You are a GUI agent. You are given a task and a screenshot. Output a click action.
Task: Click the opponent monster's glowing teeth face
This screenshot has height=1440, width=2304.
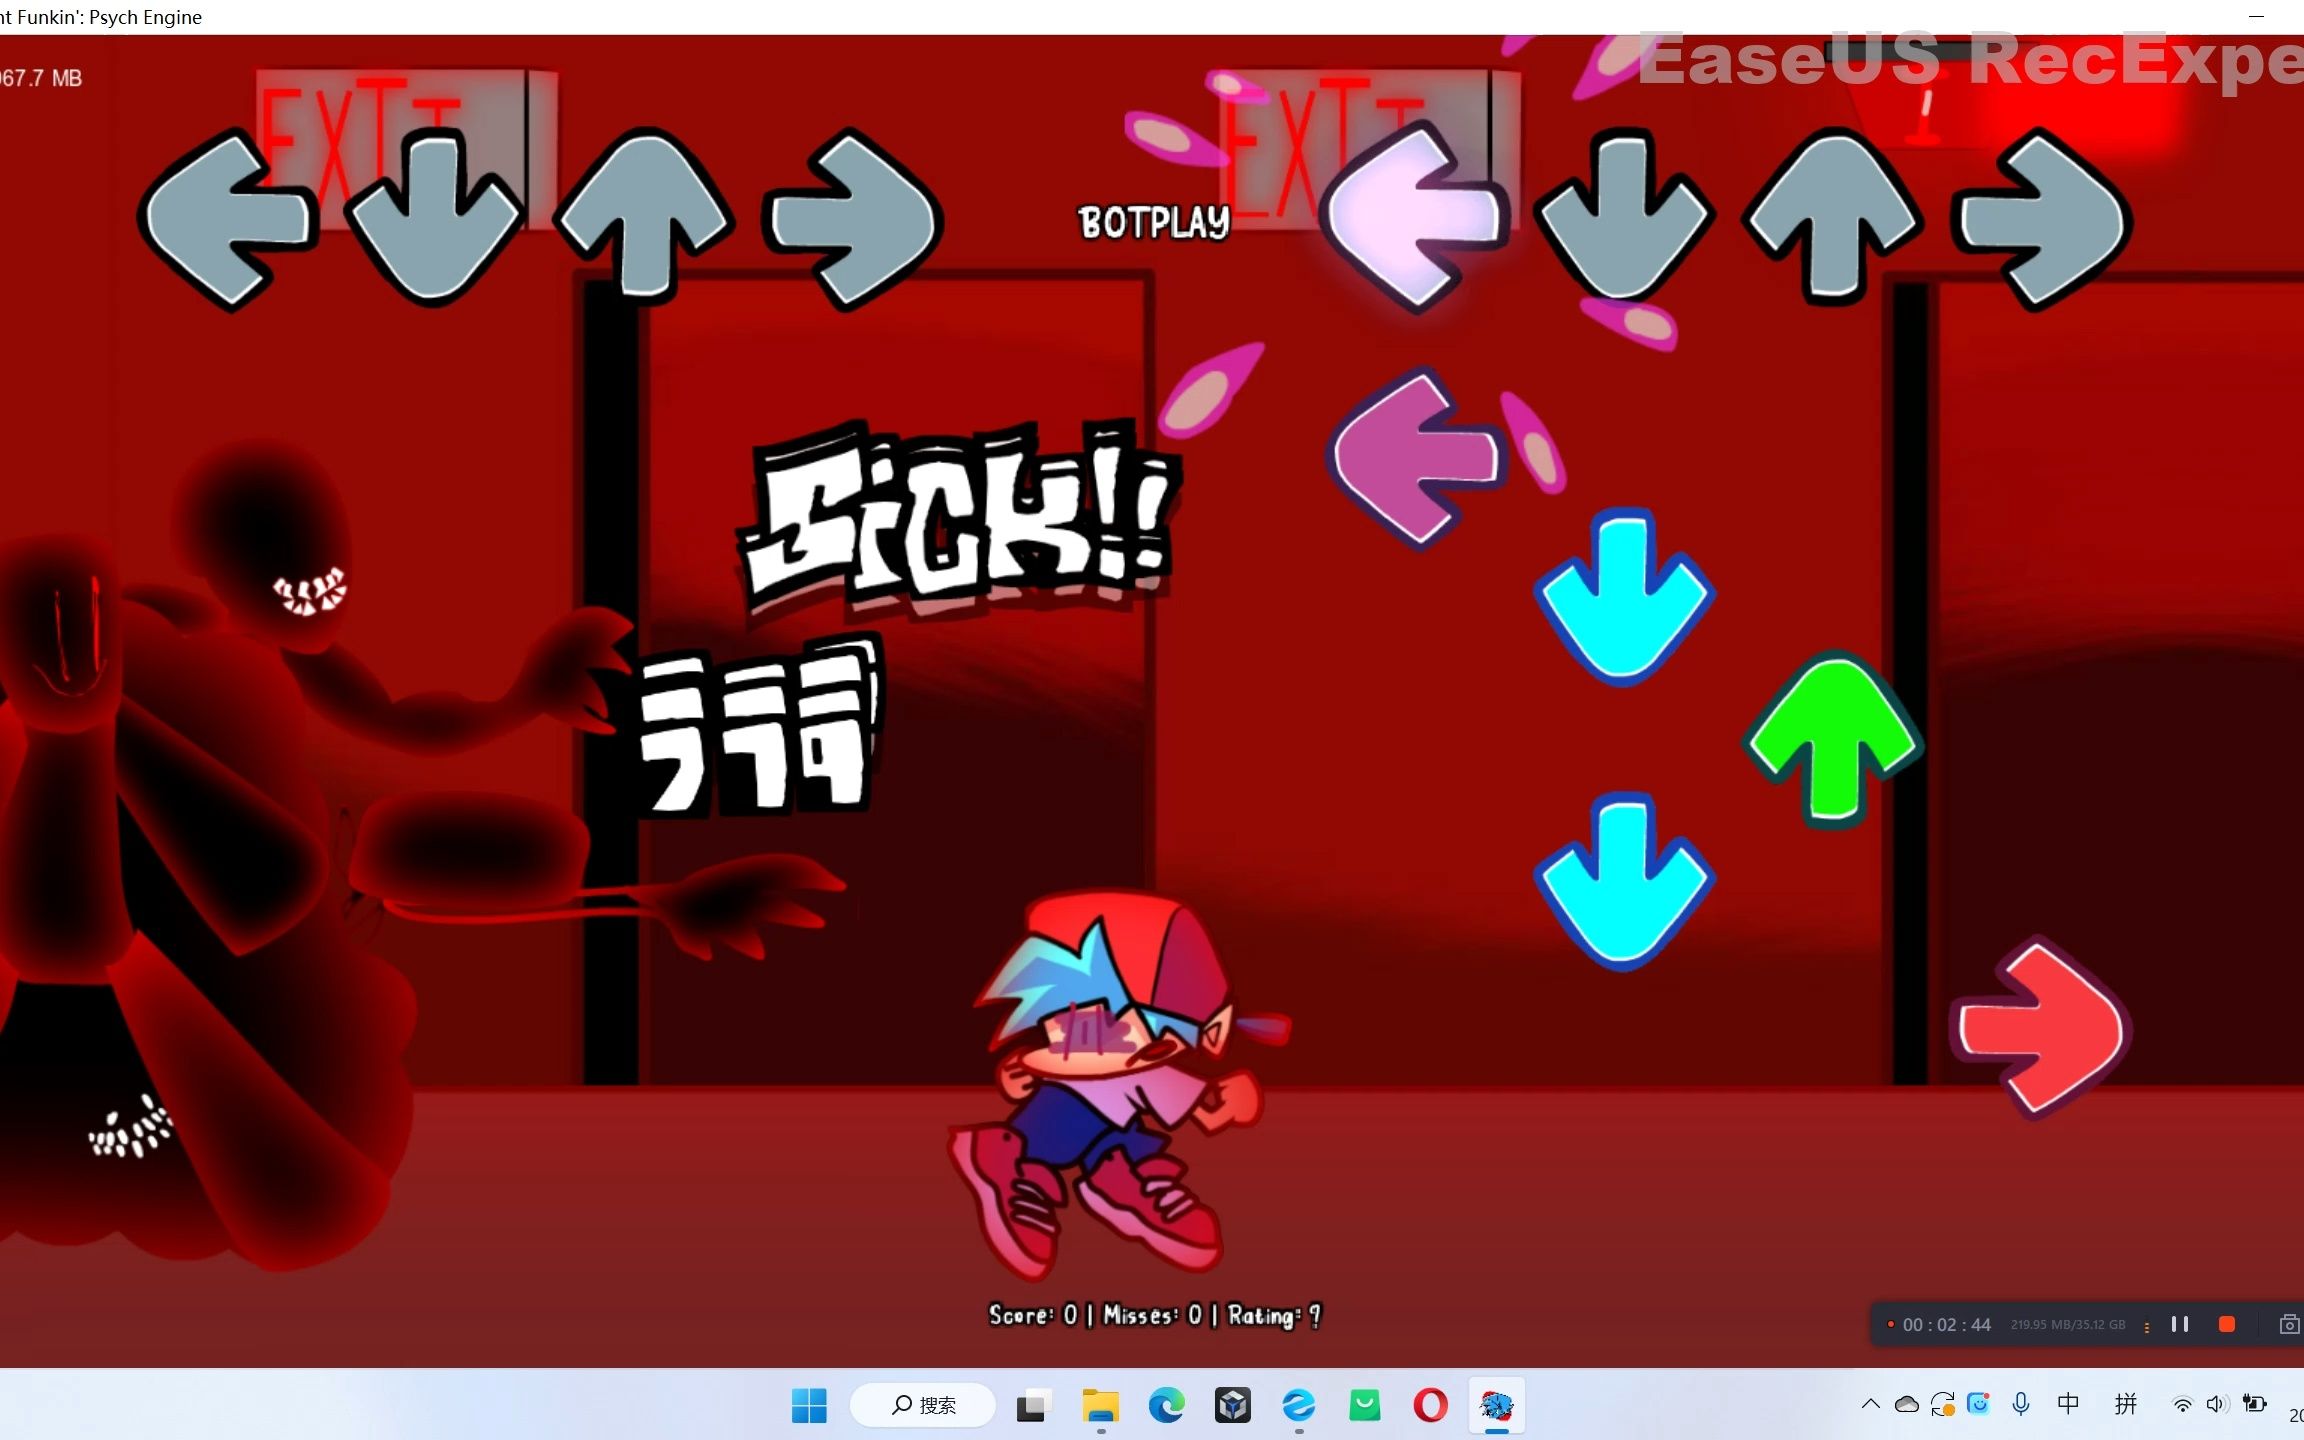[310, 590]
